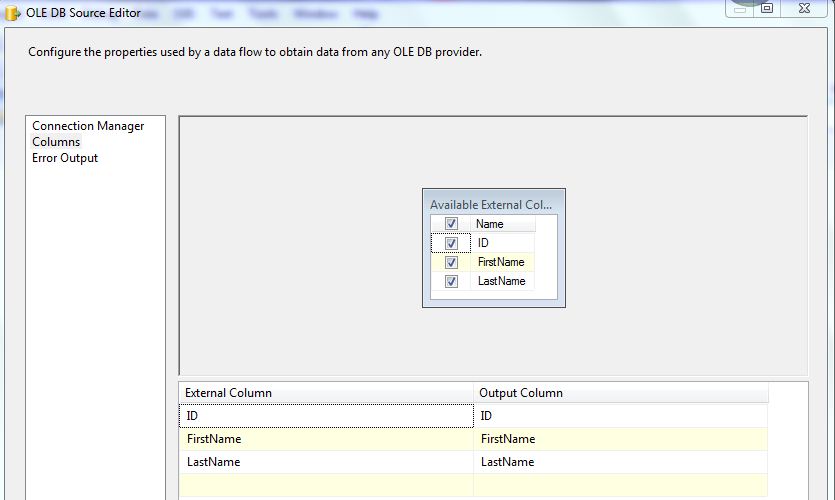Open the Connection Manager page
The width and height of the screenshot is (835, 500).
[88, 126]
